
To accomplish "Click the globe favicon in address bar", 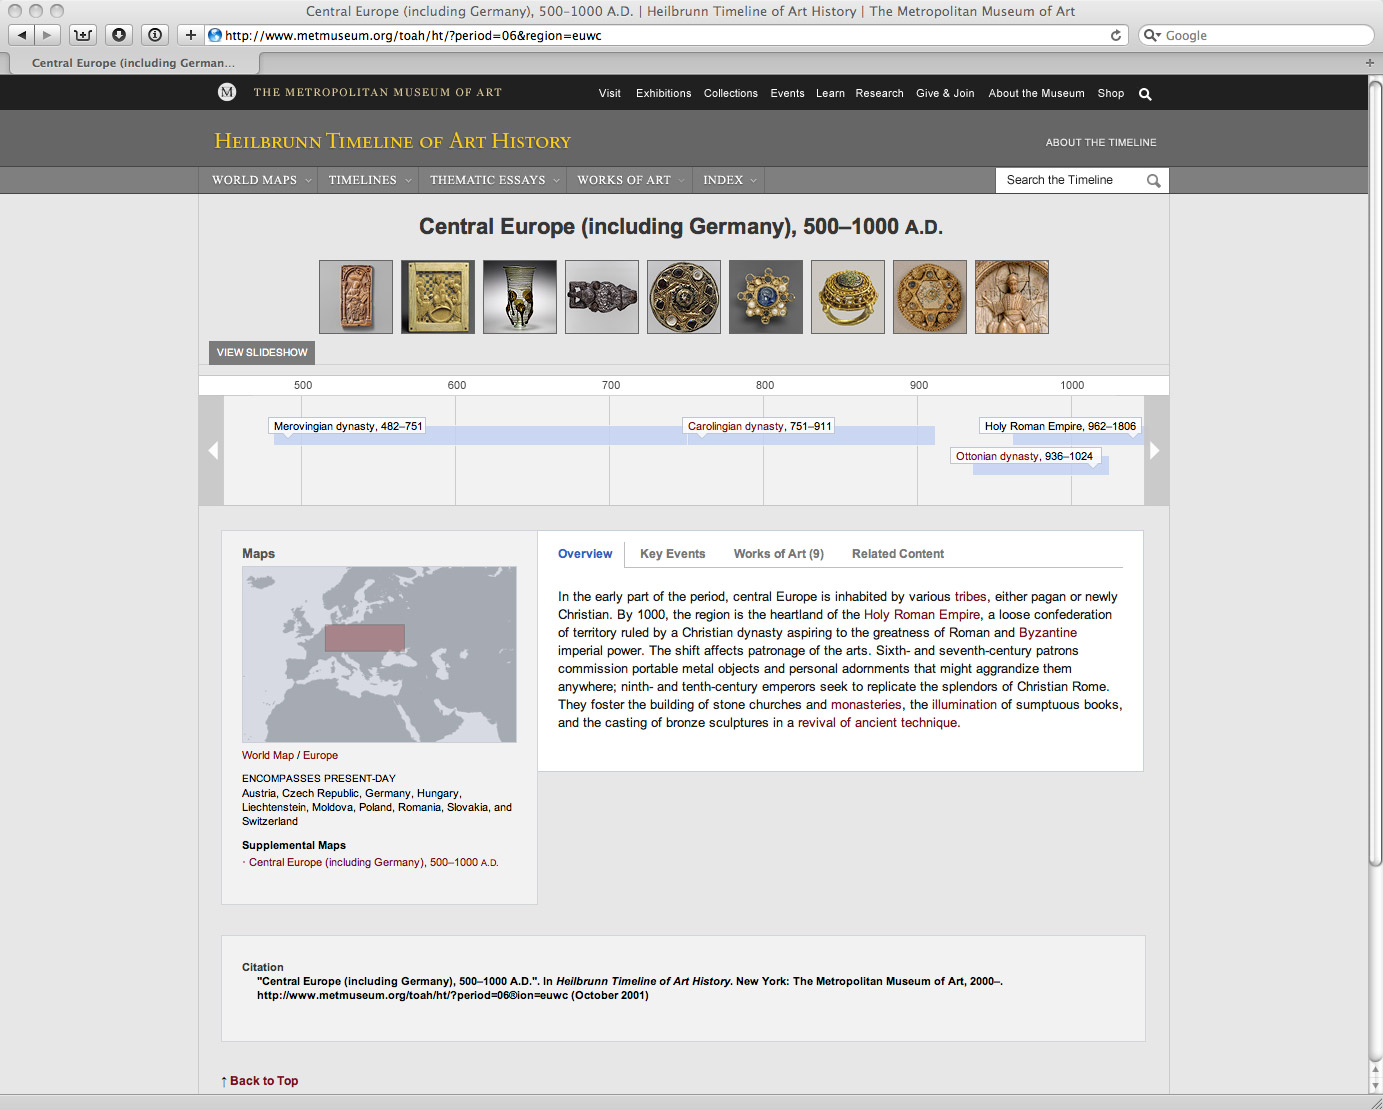I will coord(214,35).
